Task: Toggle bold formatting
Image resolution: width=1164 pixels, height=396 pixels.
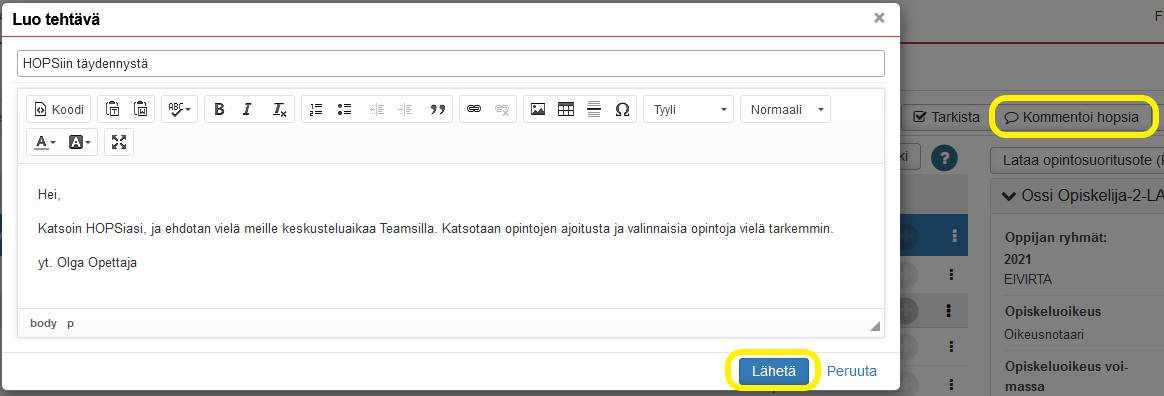Action: (x=219, y=109)
